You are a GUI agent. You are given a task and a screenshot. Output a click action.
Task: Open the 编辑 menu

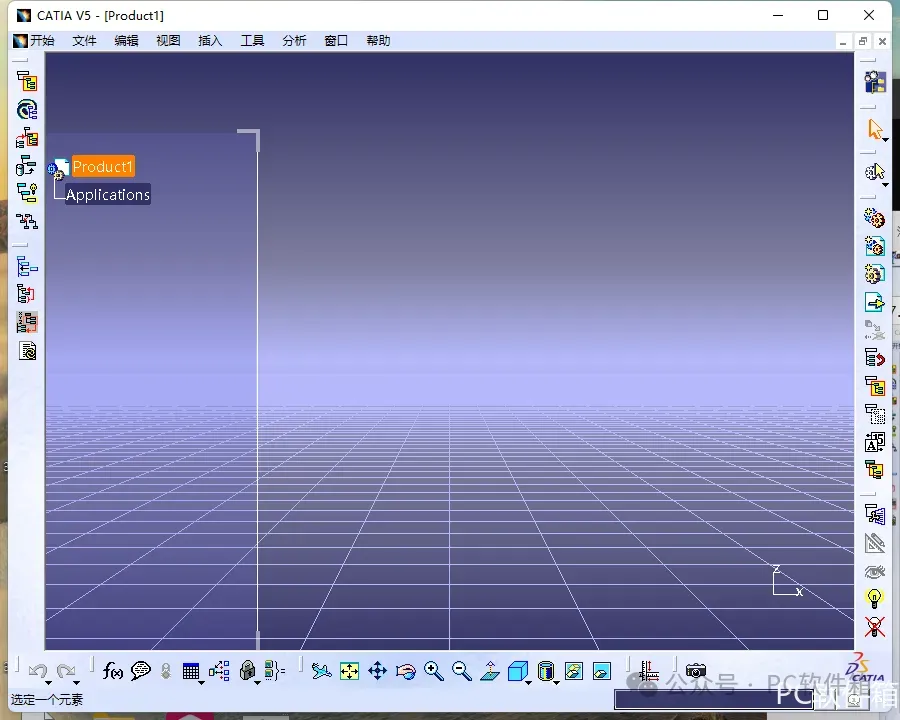pyautogui.click(x=126, y=41)
